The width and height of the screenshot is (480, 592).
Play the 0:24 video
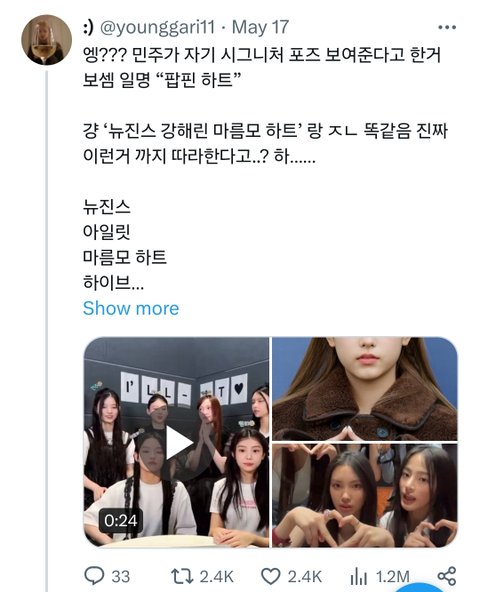coord(180,442)
